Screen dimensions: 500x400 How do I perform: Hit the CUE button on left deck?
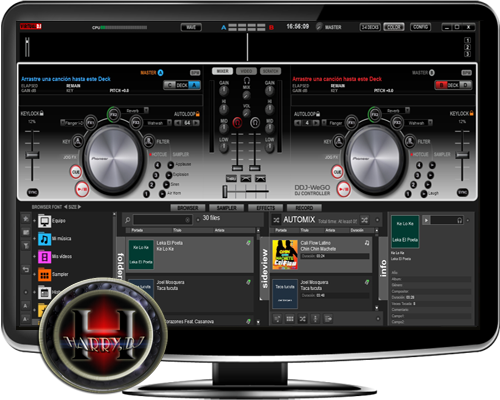pyautogui.click(x=76, y=172)
